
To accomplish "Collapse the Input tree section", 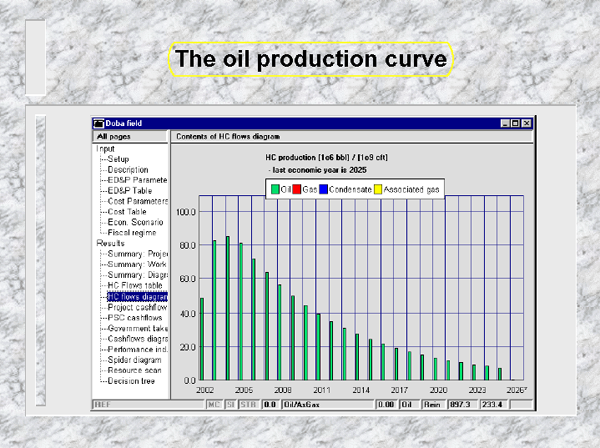I will 105,148.
